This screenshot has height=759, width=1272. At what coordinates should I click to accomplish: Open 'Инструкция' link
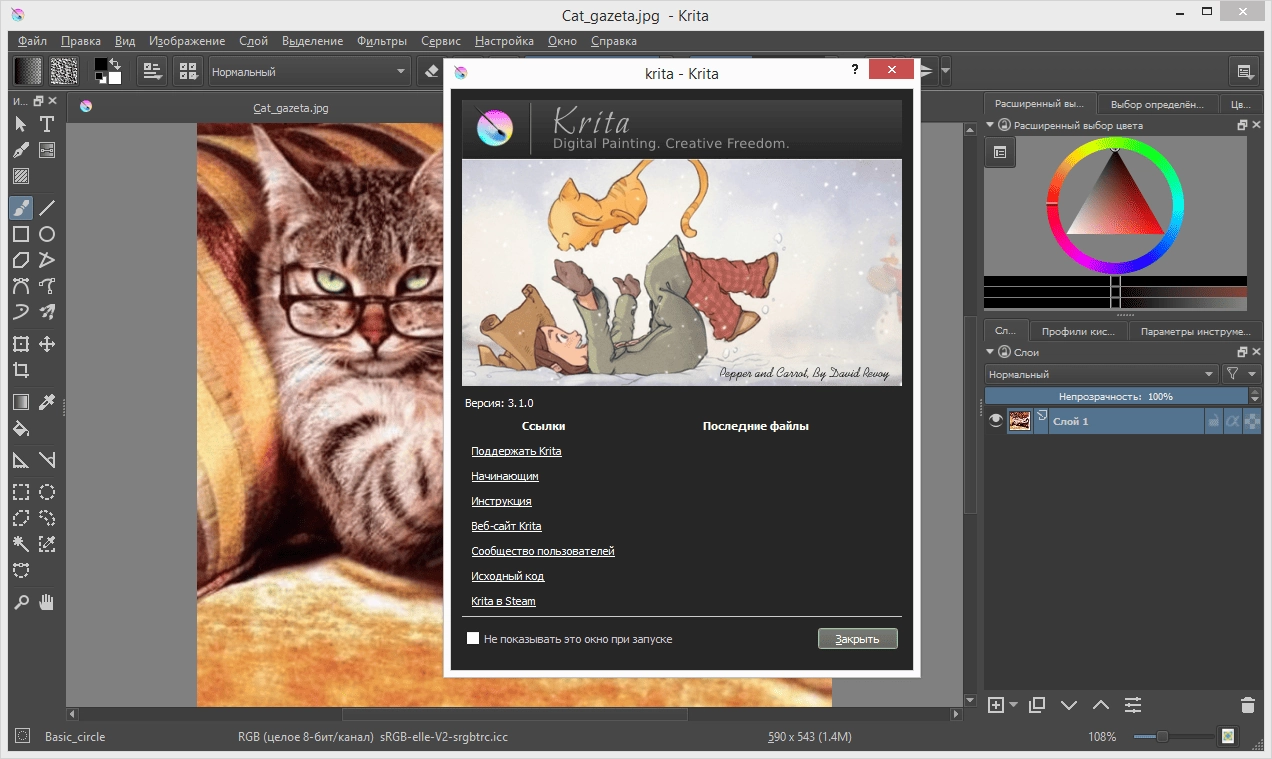pos(501,501)
